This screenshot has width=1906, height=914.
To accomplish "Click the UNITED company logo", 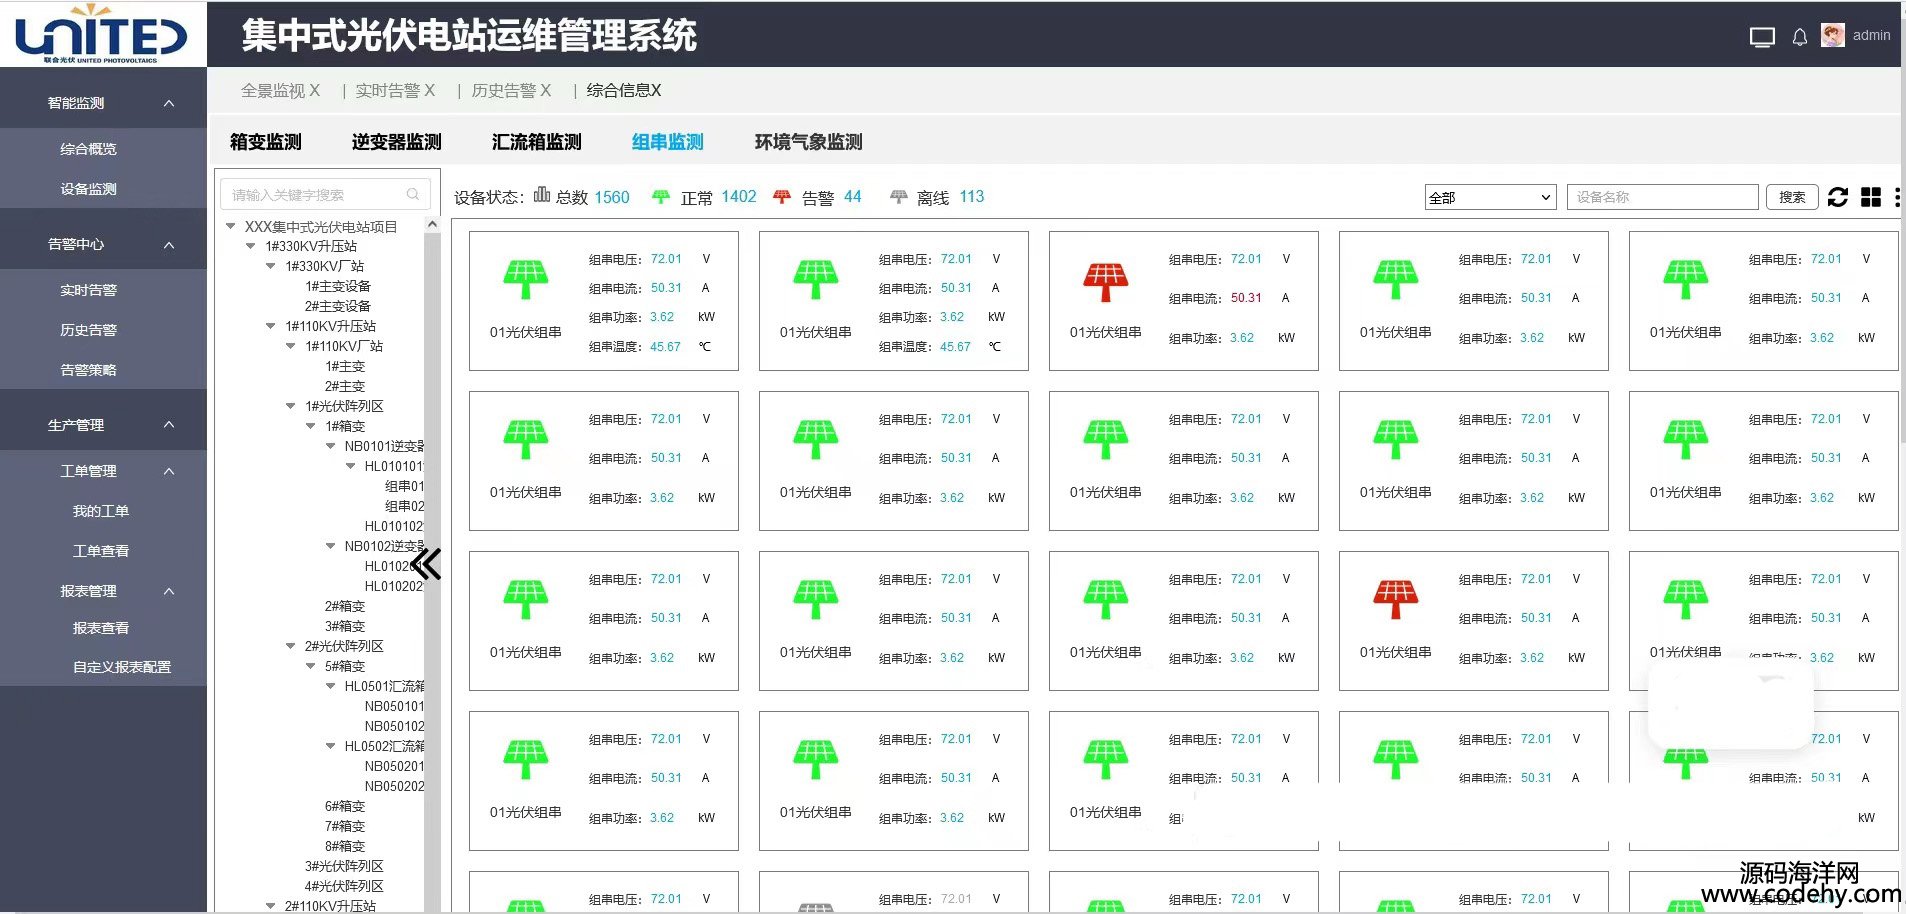I will (101, 35).
